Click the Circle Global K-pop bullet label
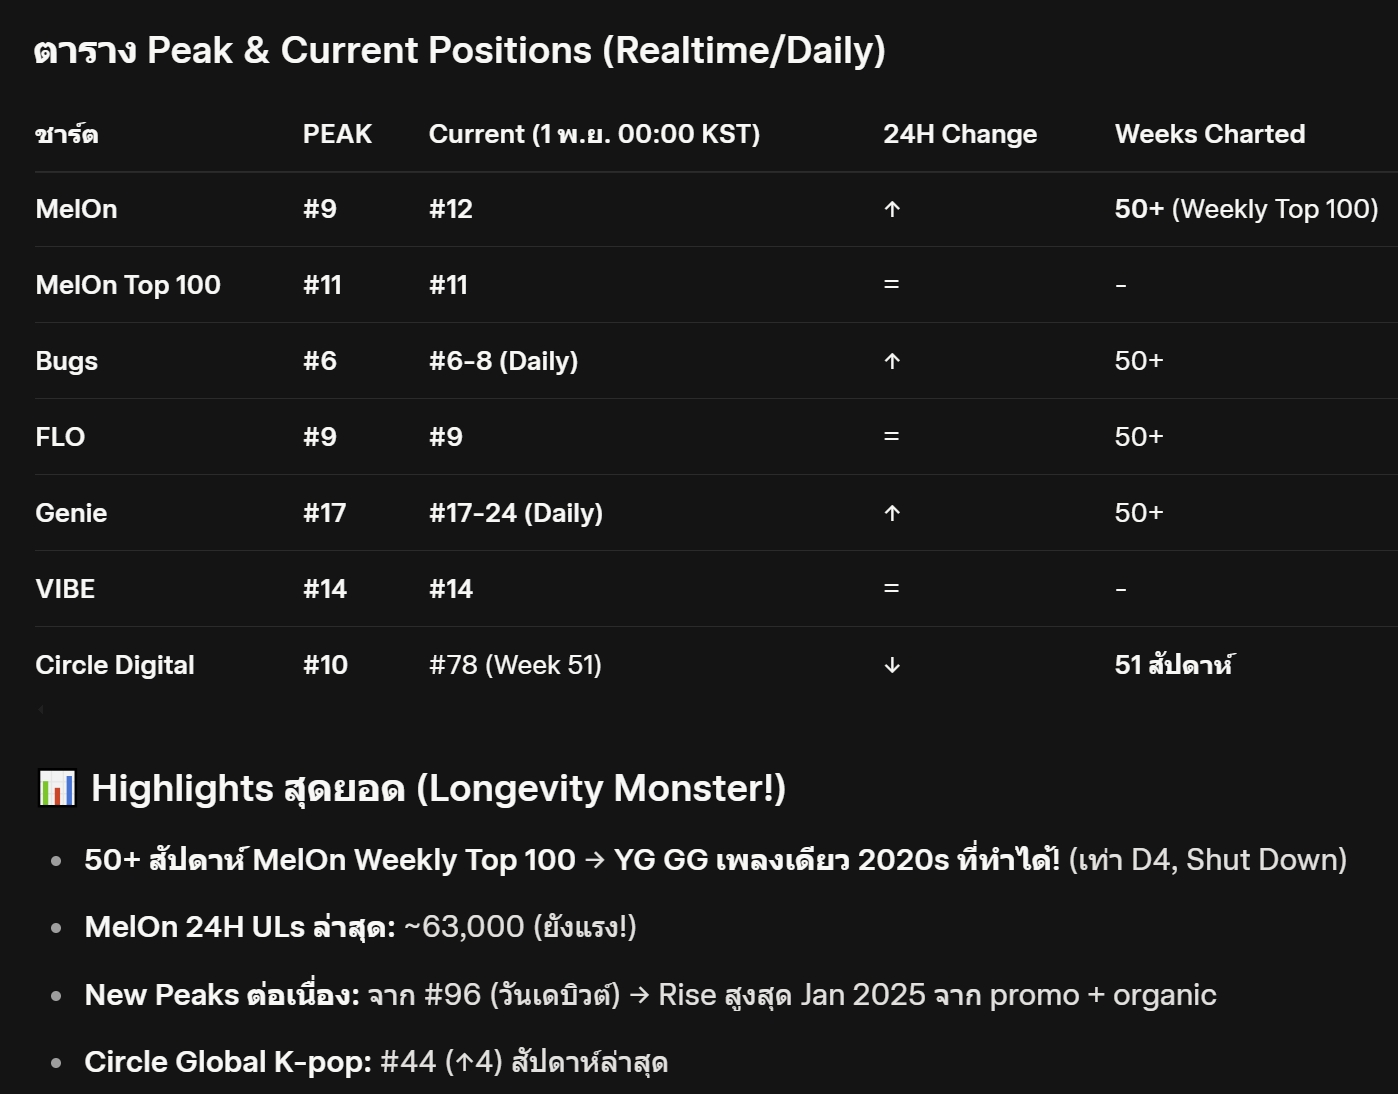The image size is (1398, 1094). 228,1061
